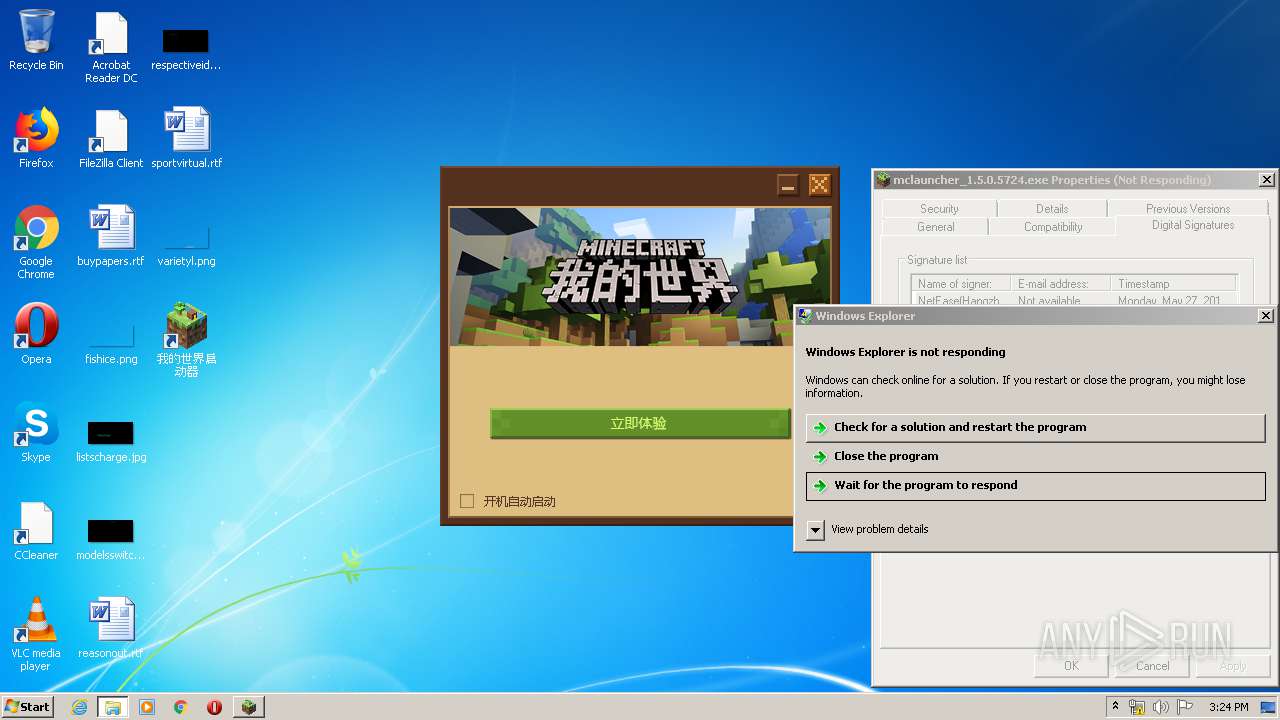Launch Skype desktop shortcut
1280x720 pixels.
[x=36, y=432]
